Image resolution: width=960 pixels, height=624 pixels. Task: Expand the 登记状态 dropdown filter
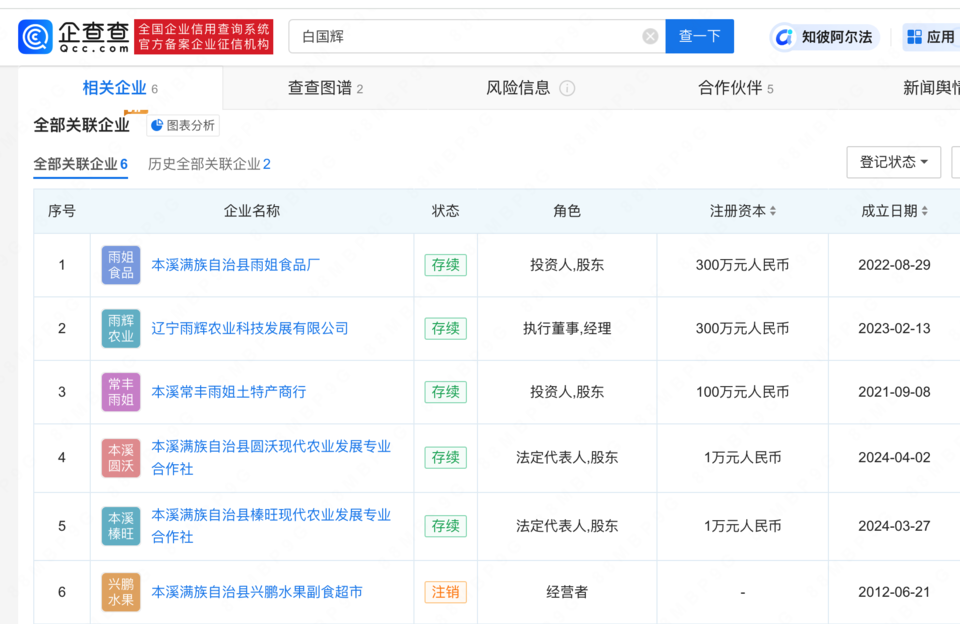tap(893, 162)
